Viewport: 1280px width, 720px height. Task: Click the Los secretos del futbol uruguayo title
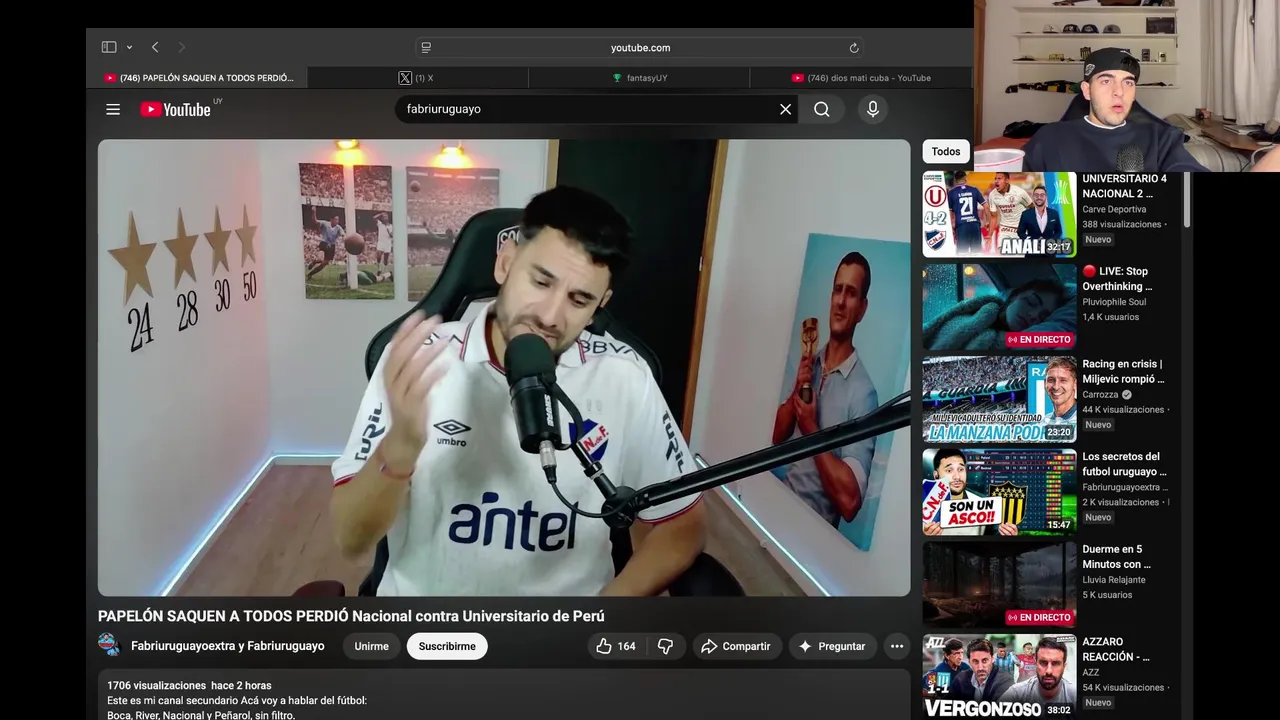[x=1124, y=464]
